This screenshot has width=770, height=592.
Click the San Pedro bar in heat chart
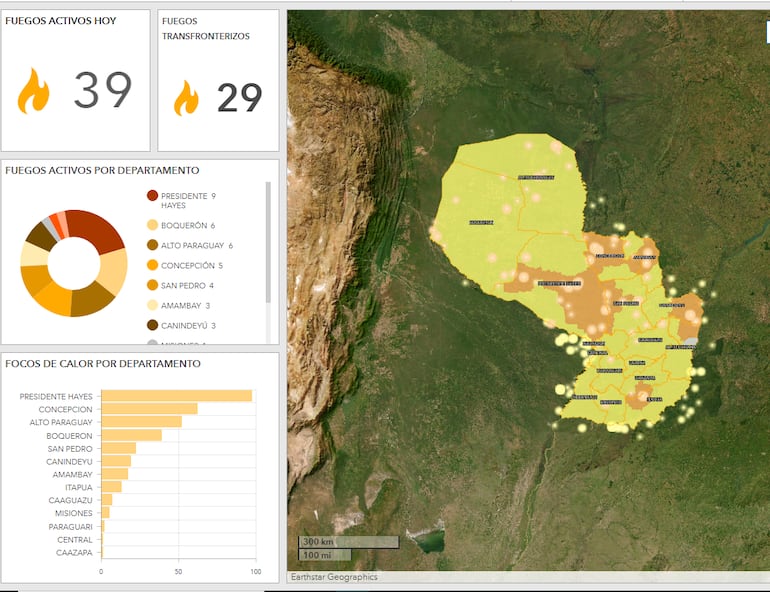tap(118, 448)
